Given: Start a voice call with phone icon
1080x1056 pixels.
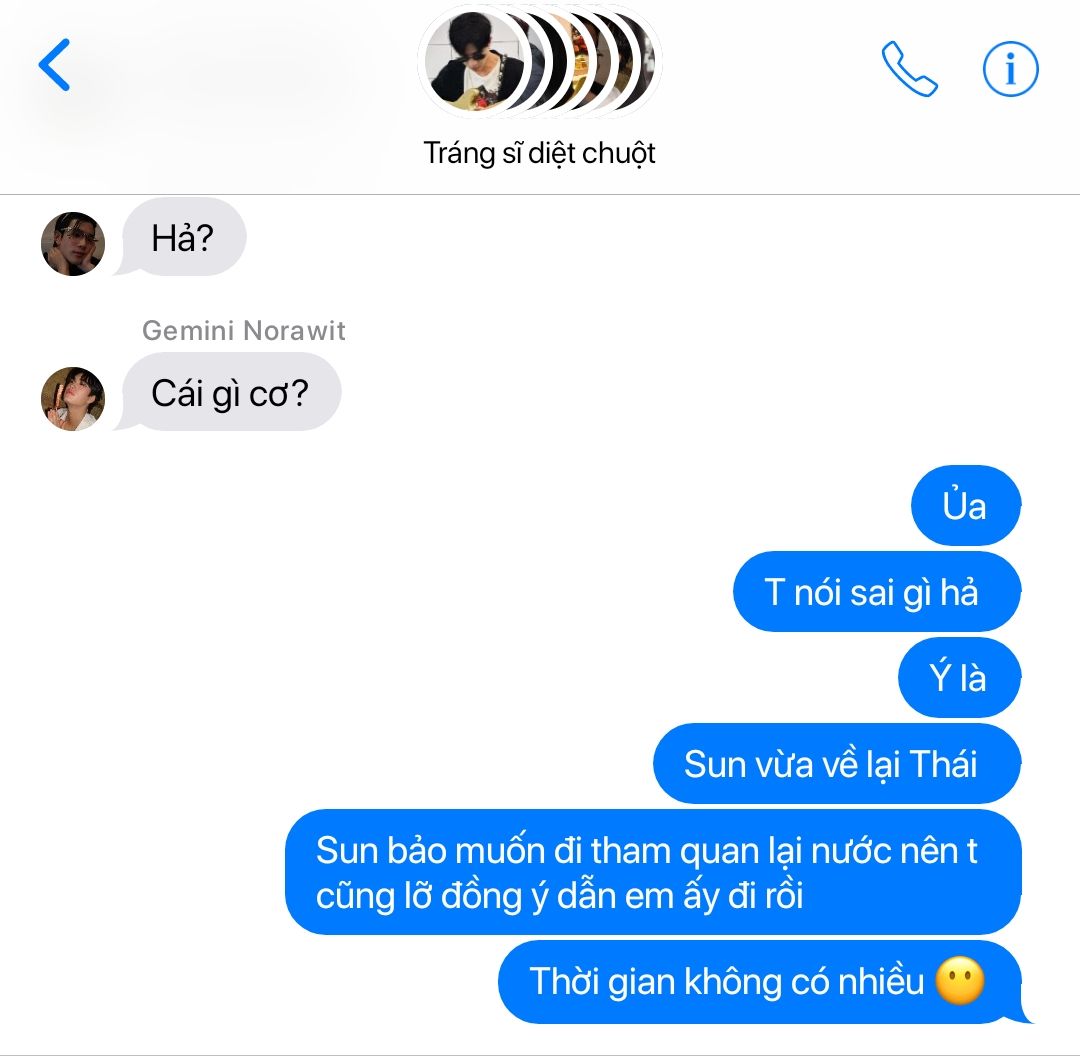Looking at the screenshot, I should [x=909, y=69].
